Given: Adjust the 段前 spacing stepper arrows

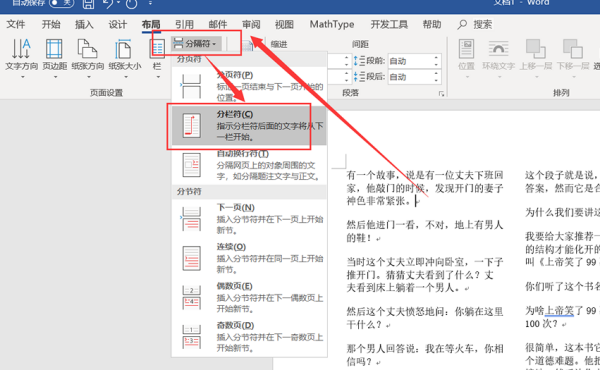Looking at the screenshot, I should 437,61.
